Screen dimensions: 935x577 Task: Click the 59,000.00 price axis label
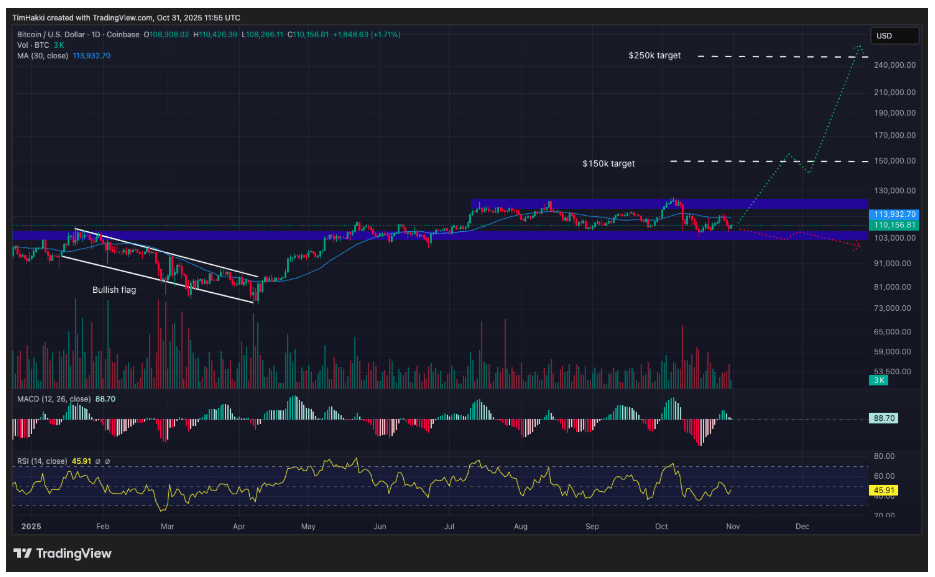(x=894, y=352)
